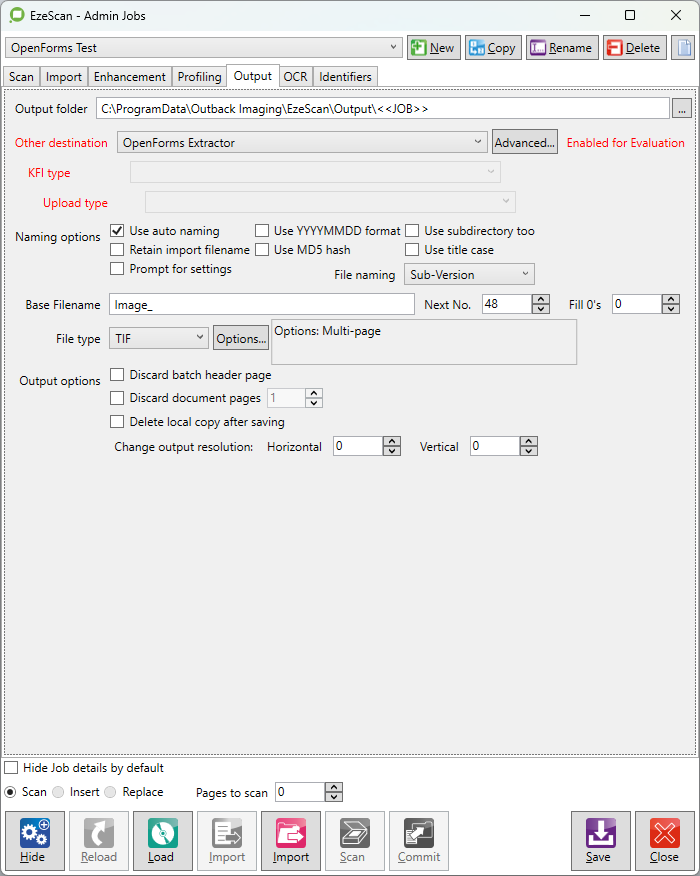Switch to the OCR tab
This screenshot has height=876, width=700.
[295, 77]
